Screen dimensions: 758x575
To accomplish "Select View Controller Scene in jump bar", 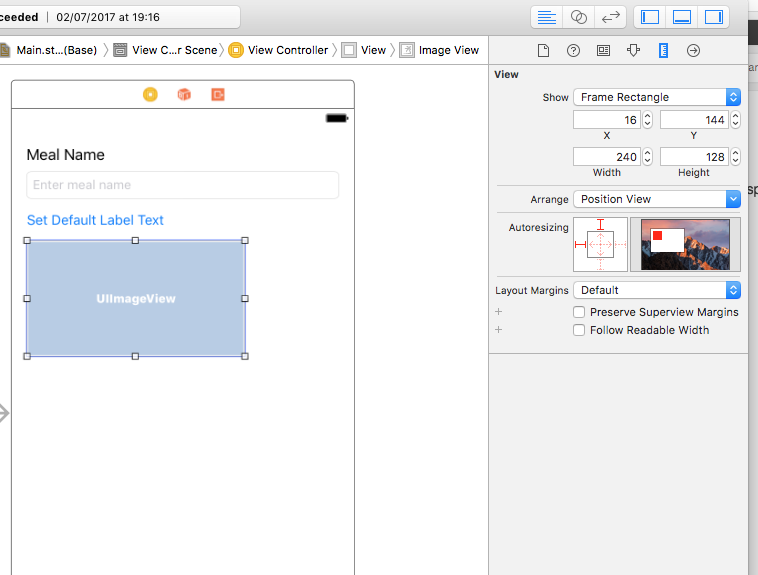I will [166, 50].
